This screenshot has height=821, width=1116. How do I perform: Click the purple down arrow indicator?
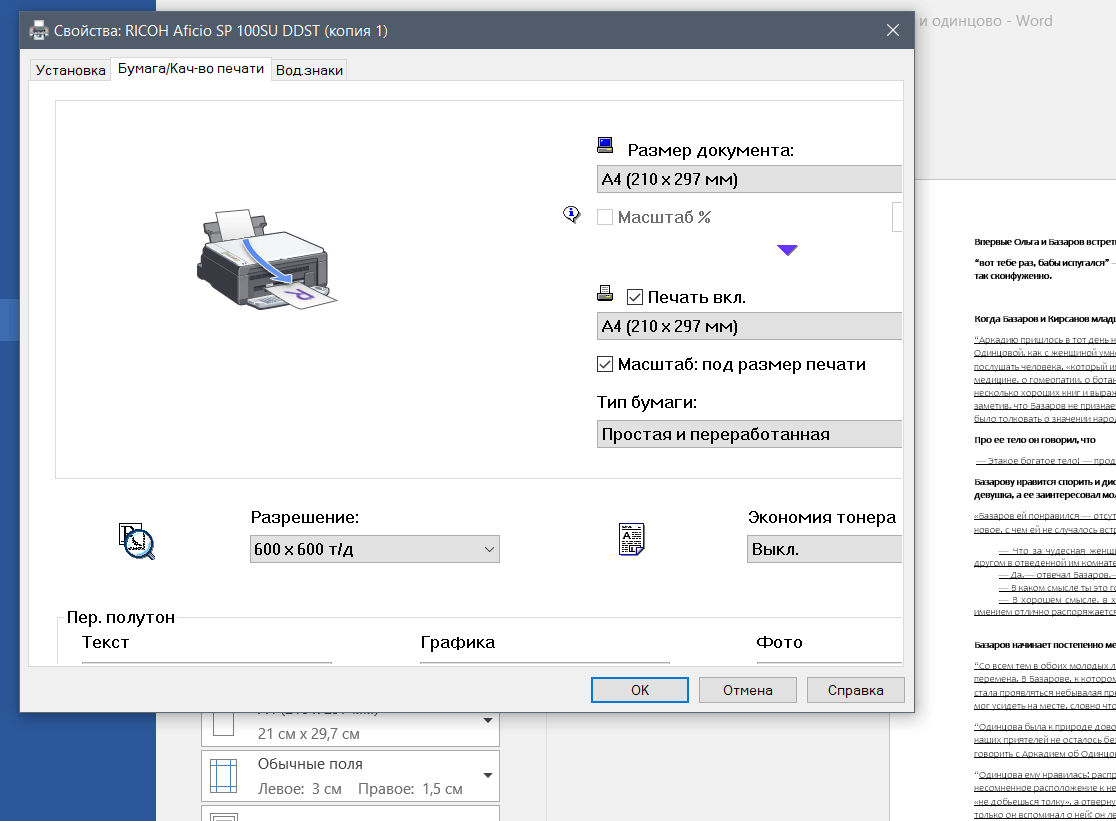point(787,250)
